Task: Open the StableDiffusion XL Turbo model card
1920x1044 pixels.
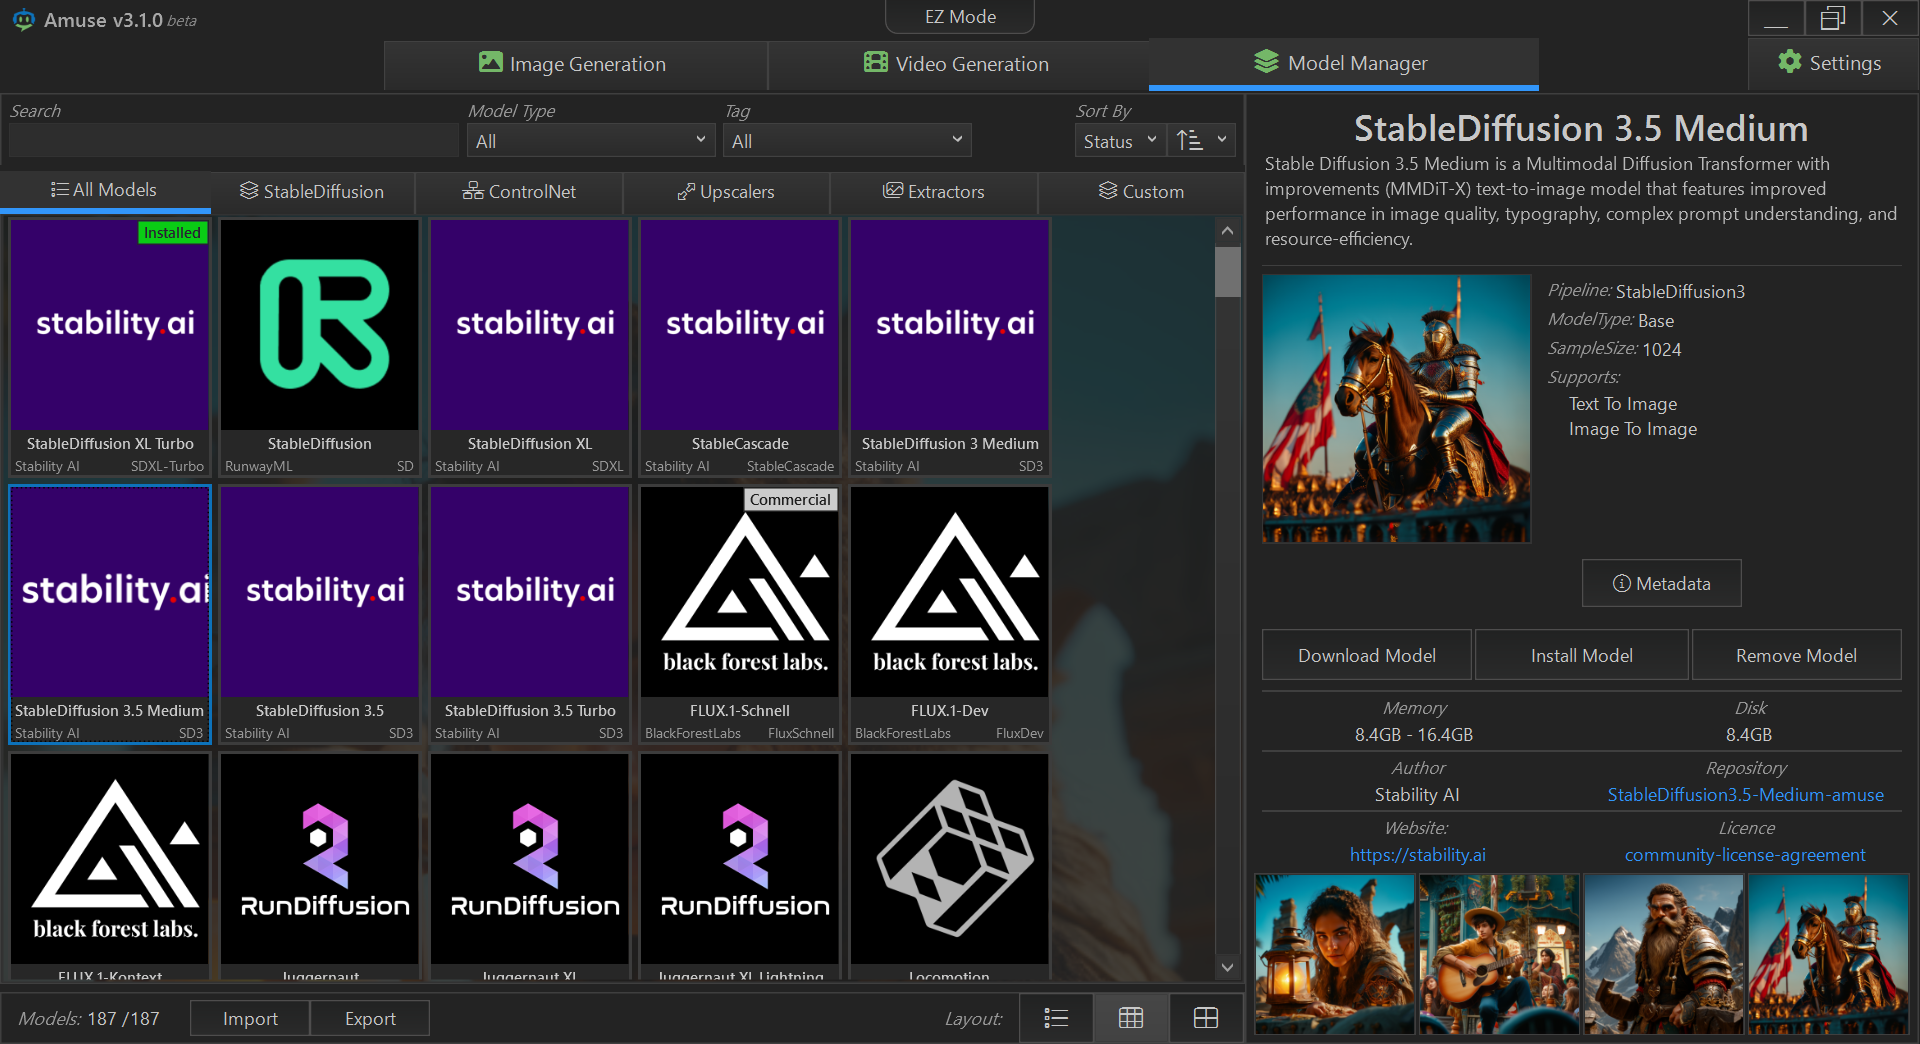Action: (110, 348)
